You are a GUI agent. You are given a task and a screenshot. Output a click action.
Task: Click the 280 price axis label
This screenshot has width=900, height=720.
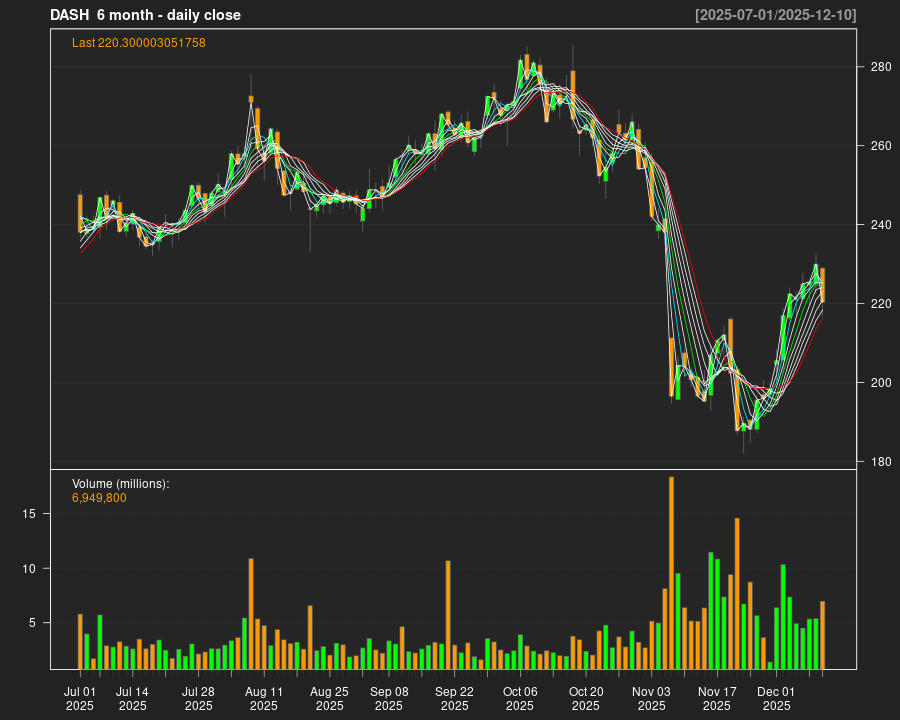click(878, 67)
